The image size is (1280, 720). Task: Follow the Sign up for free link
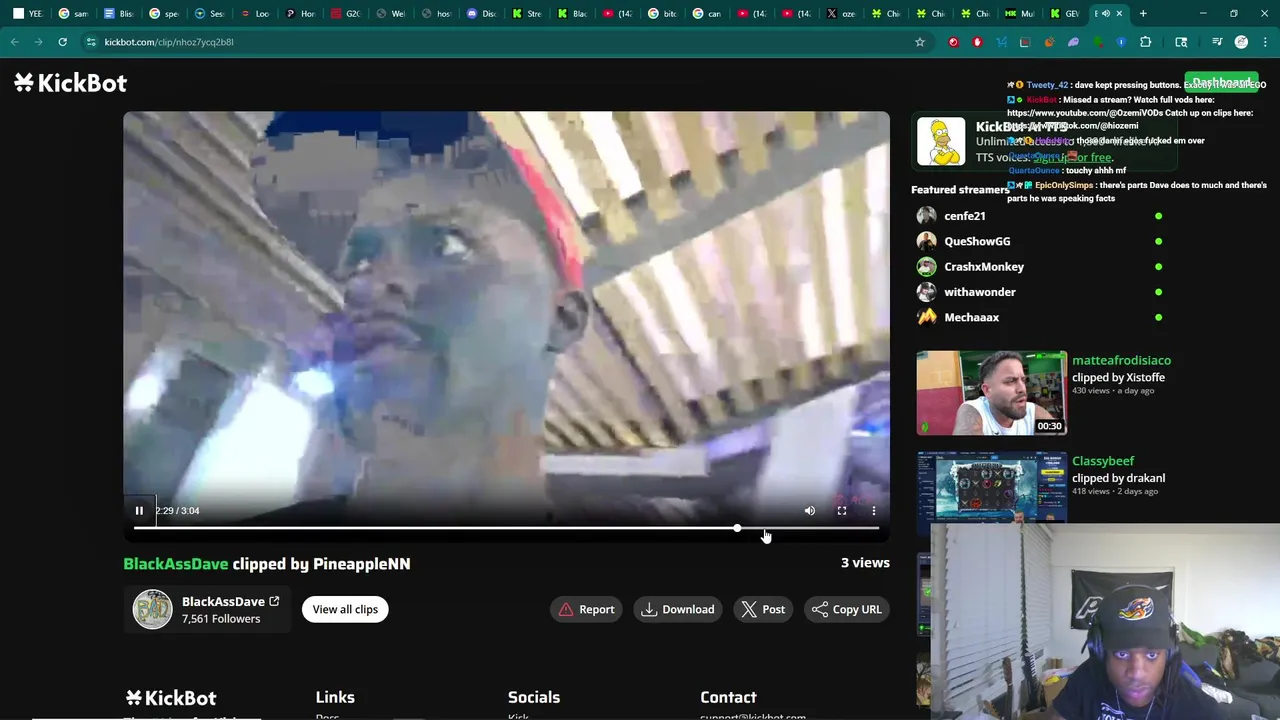click(x=1073, y=157)
